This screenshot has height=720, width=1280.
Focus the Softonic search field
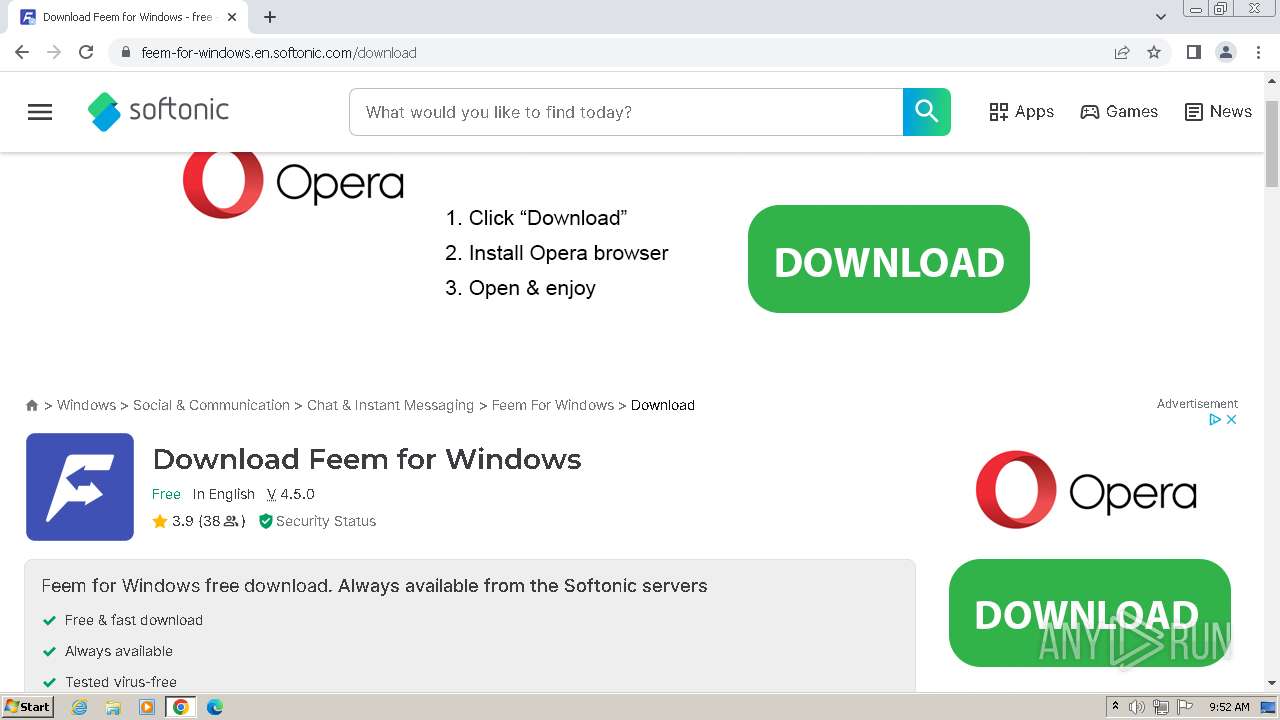626,112
